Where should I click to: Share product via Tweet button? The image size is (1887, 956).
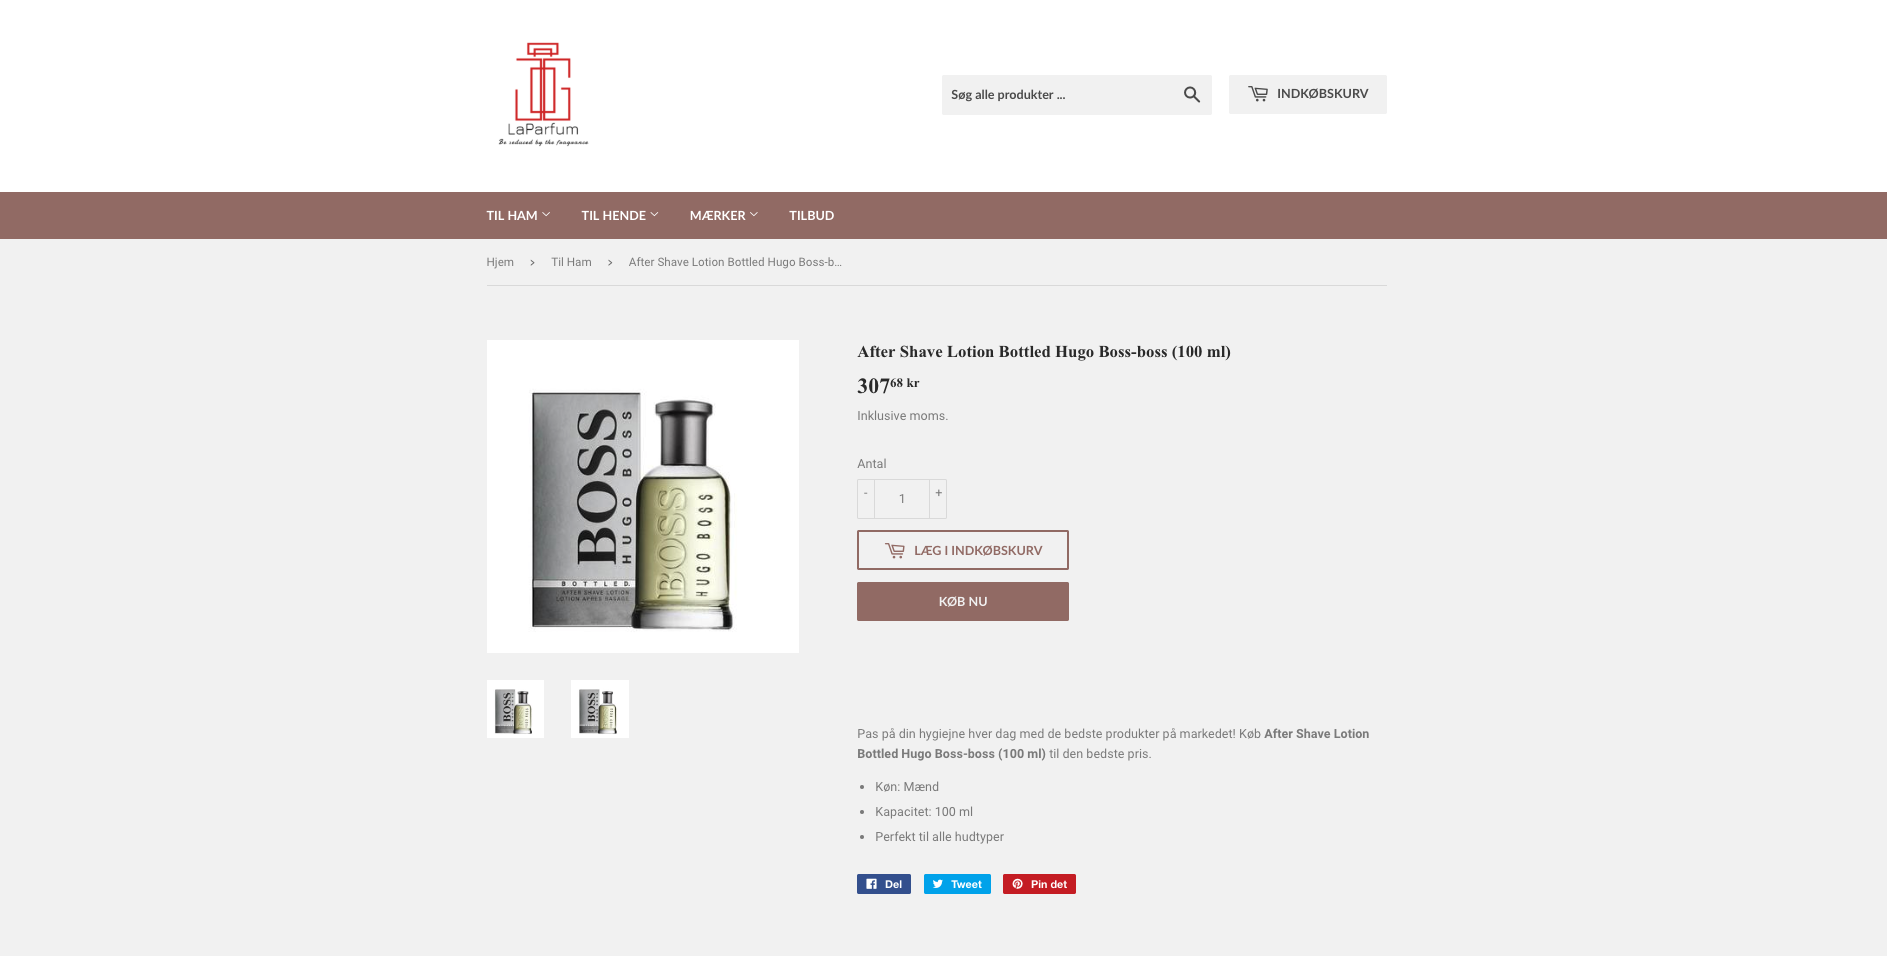click(x=957, y=884)
